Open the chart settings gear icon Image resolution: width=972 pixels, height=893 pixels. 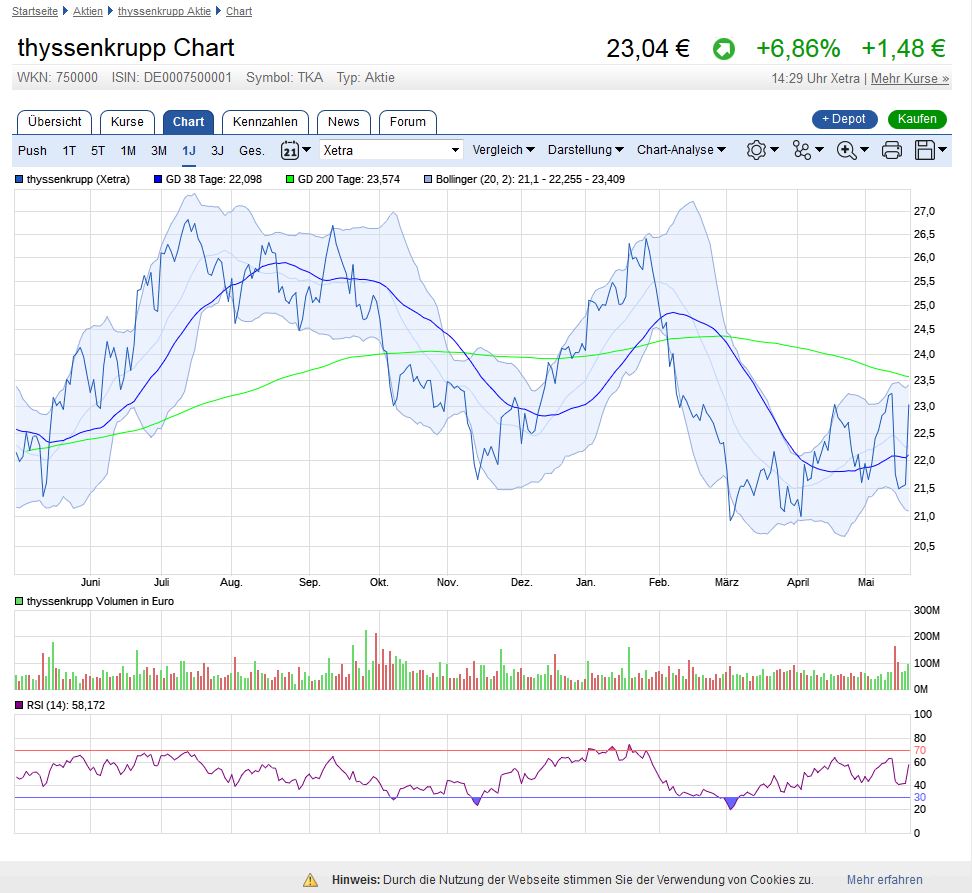pos(757,150)
